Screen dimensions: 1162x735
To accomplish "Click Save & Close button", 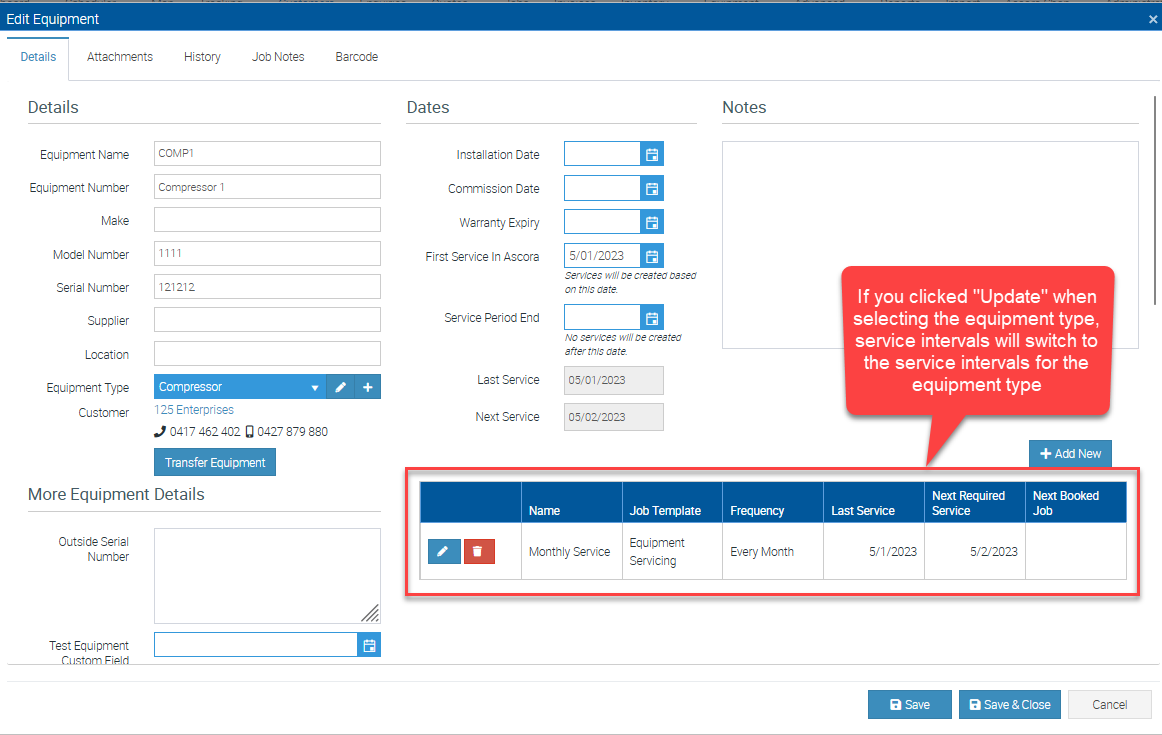I will click(1009, 705).
